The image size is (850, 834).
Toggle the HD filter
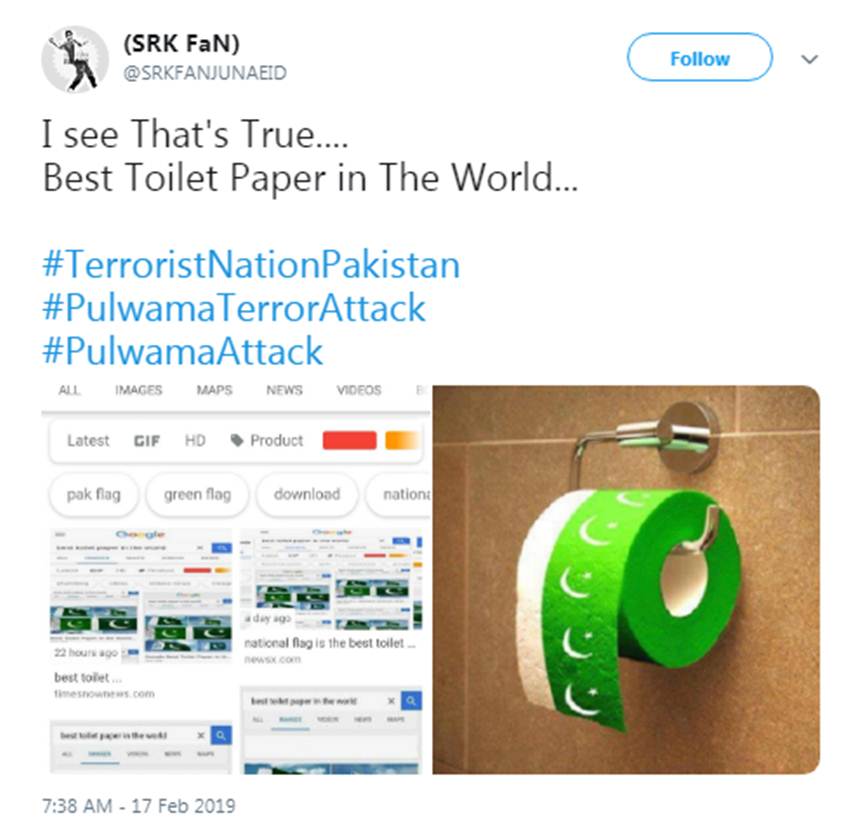click(x=195, y=440)
